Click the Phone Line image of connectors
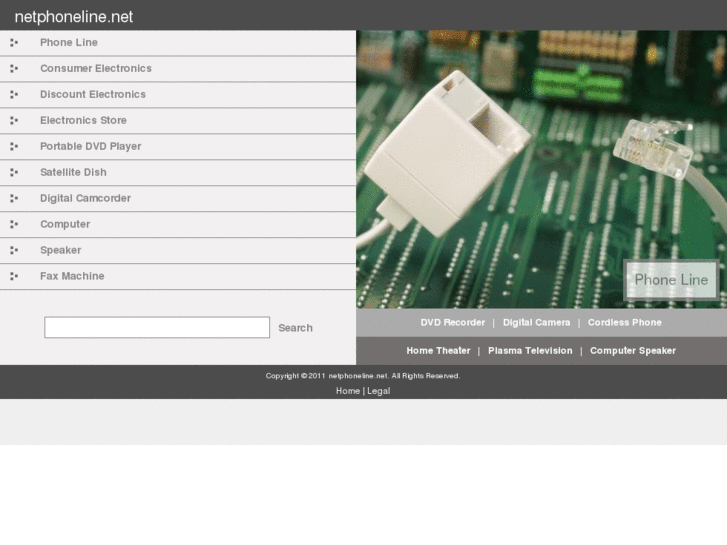 pyautogui.click(x=541, y=169)
